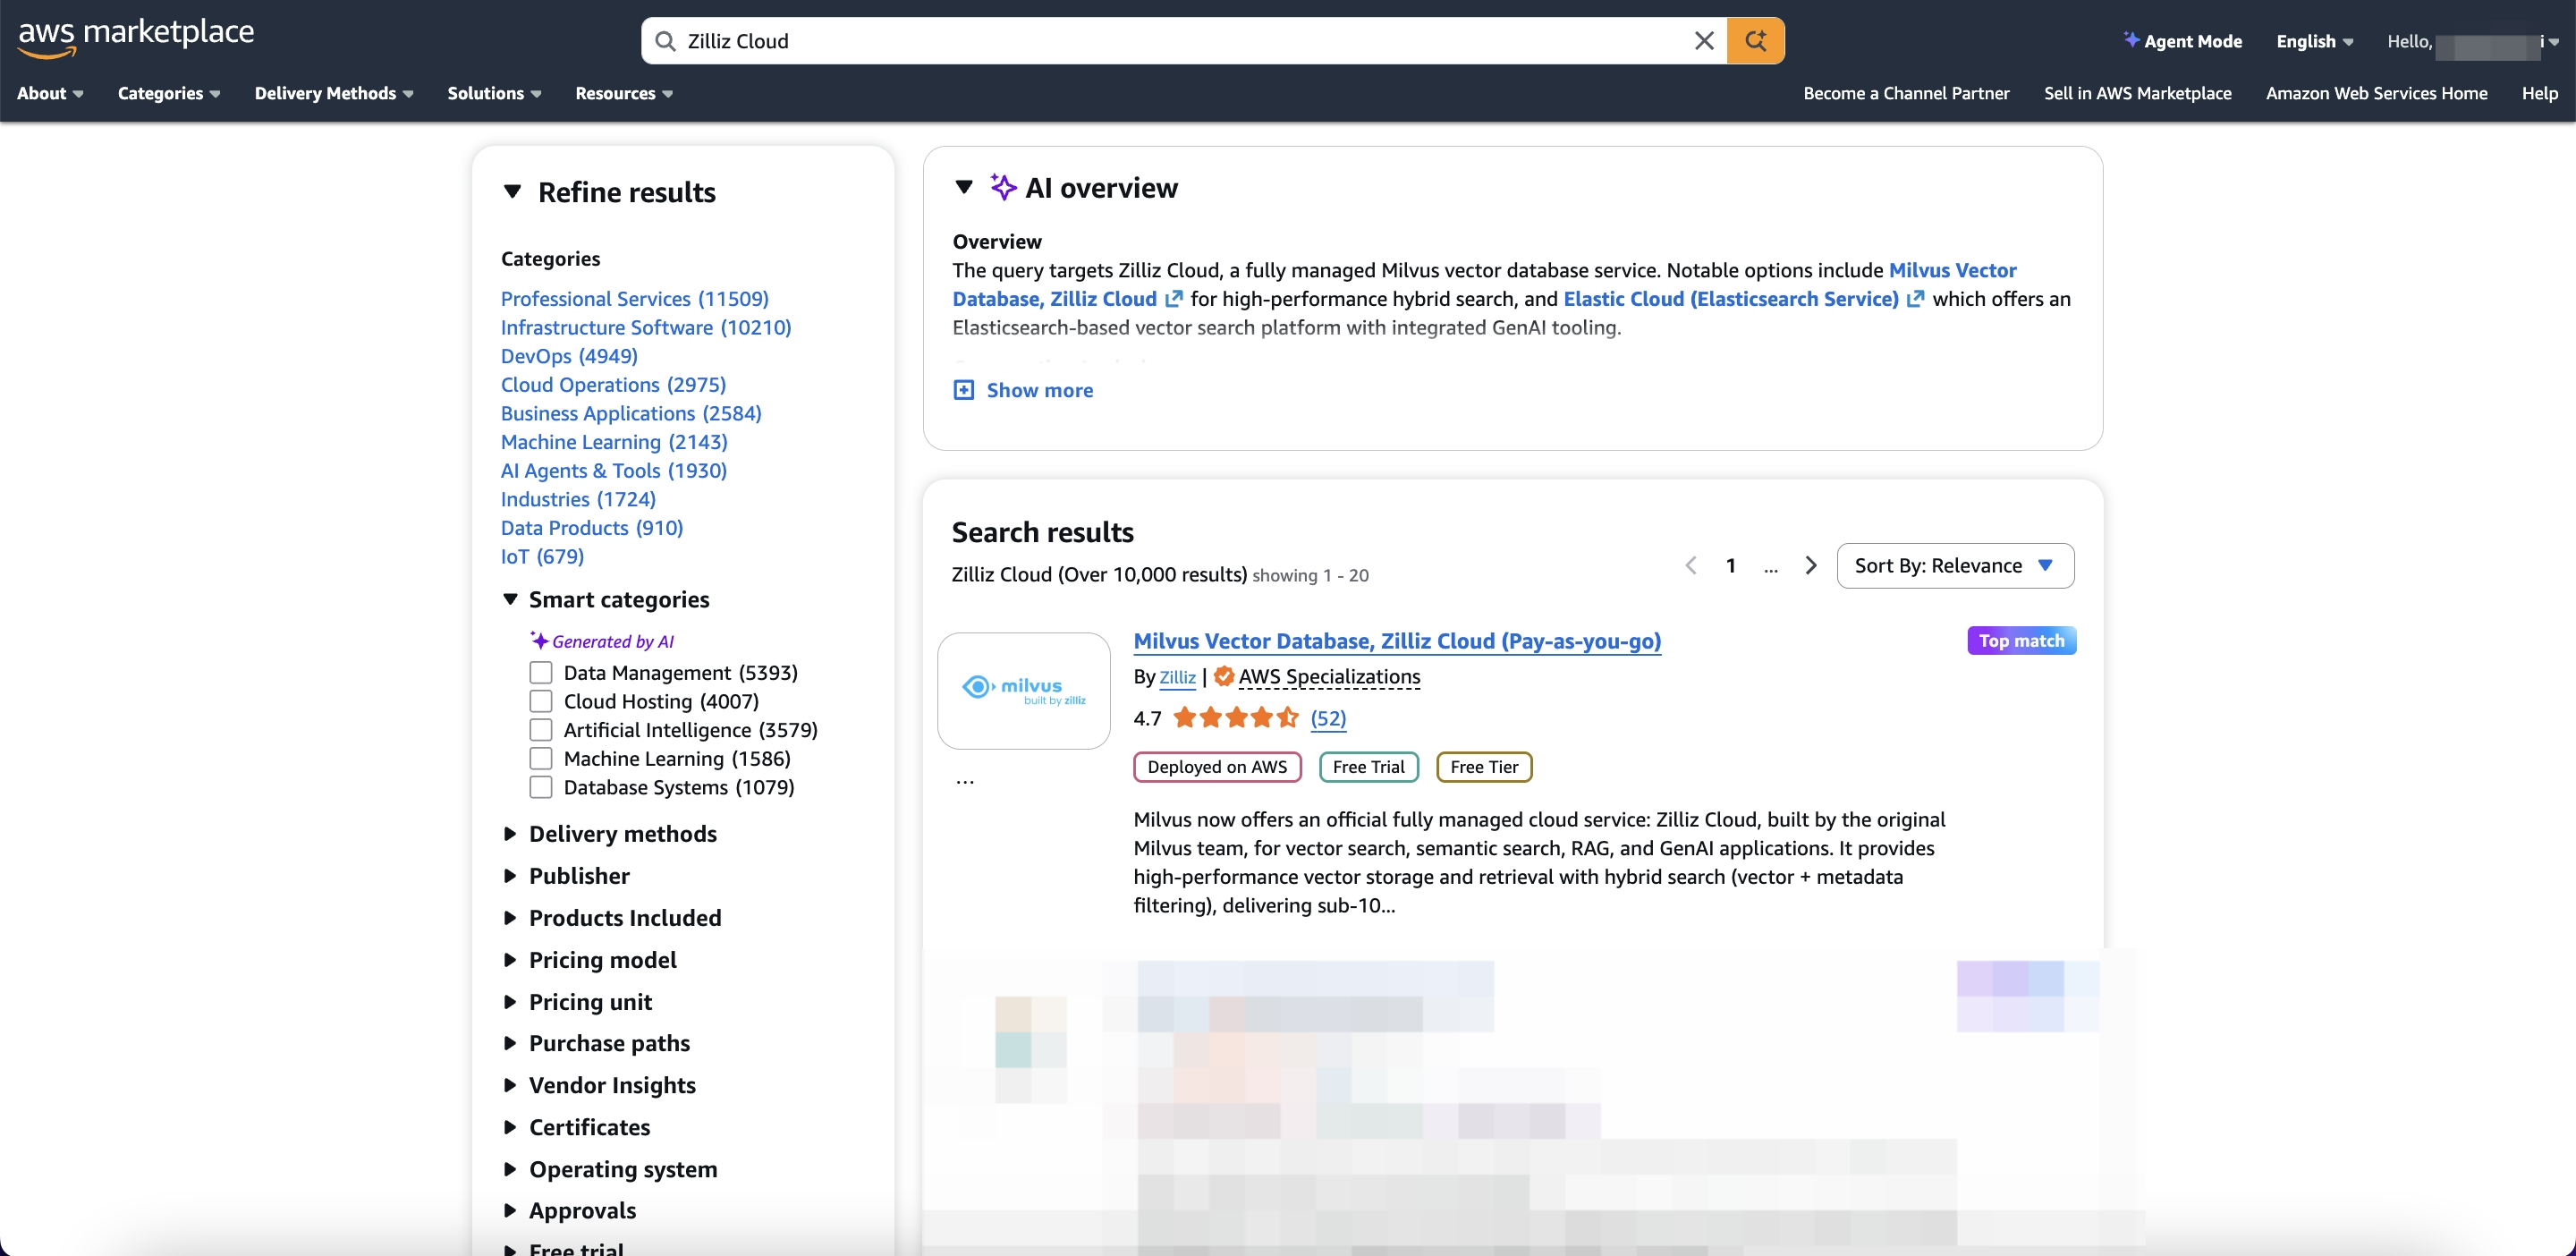Open the Delivery Methods menu

tap(333, 93)
